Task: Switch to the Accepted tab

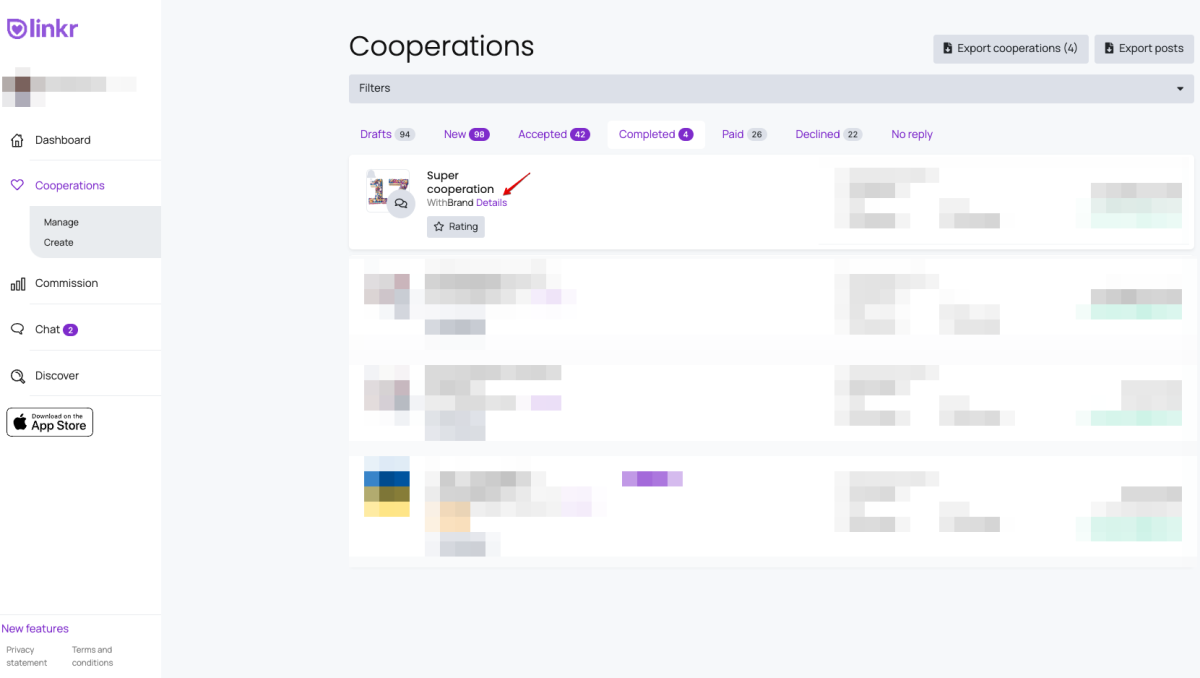Action: (553, 134)
